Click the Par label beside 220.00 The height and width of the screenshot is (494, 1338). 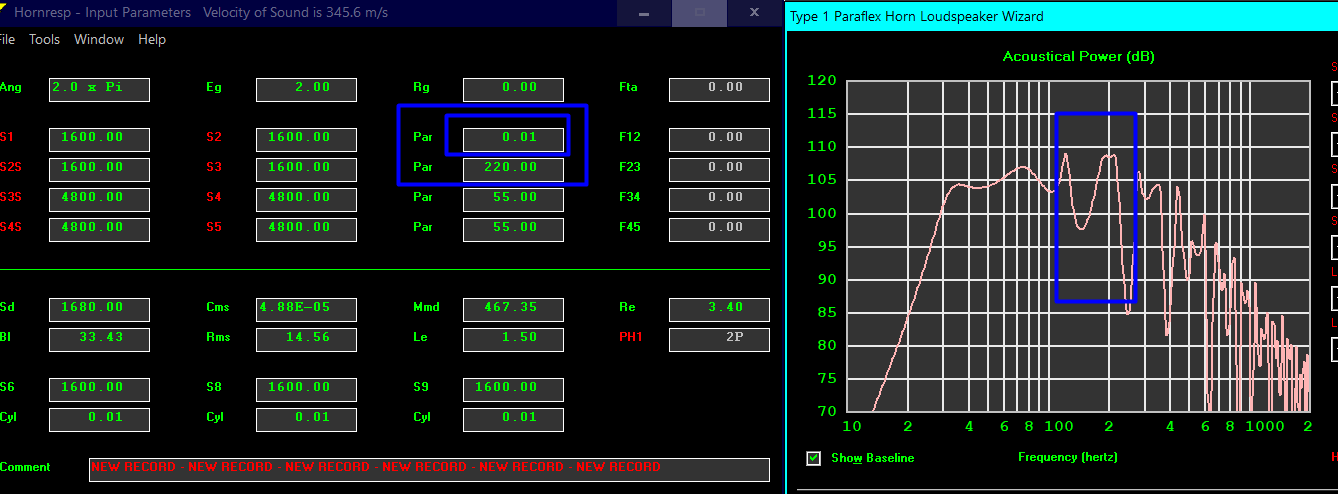coord(422,167)
